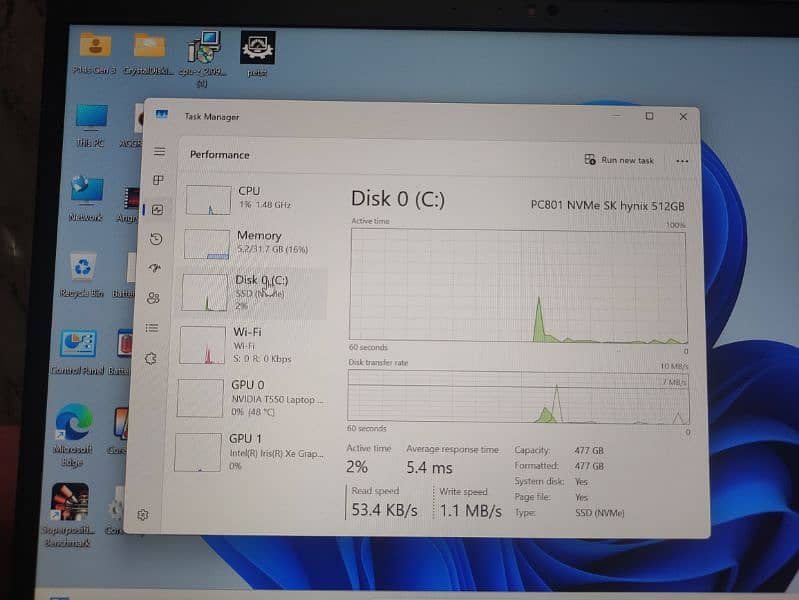Viewport: 799px width, 600px height.
Task: Click the Disk 0 (C:) heading
Action: pyautogui.click(x=398, y=199)
